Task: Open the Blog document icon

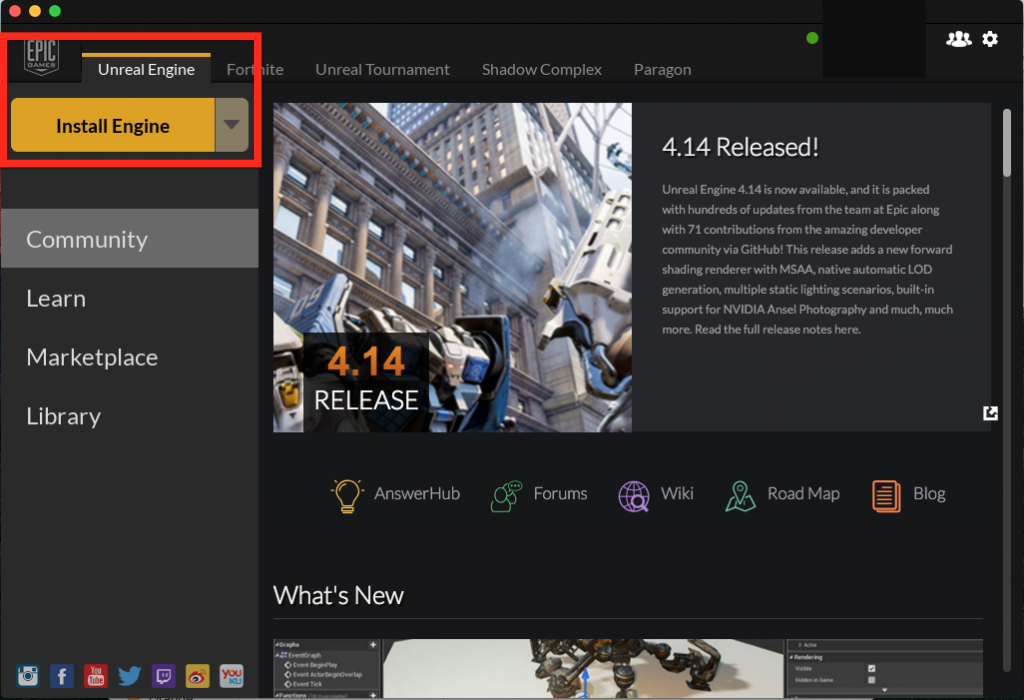Action: (x=886, y=496)
